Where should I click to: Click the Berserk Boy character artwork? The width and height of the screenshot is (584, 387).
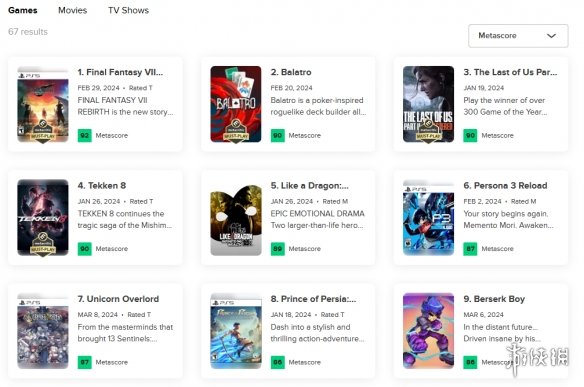tap(428, 331)
